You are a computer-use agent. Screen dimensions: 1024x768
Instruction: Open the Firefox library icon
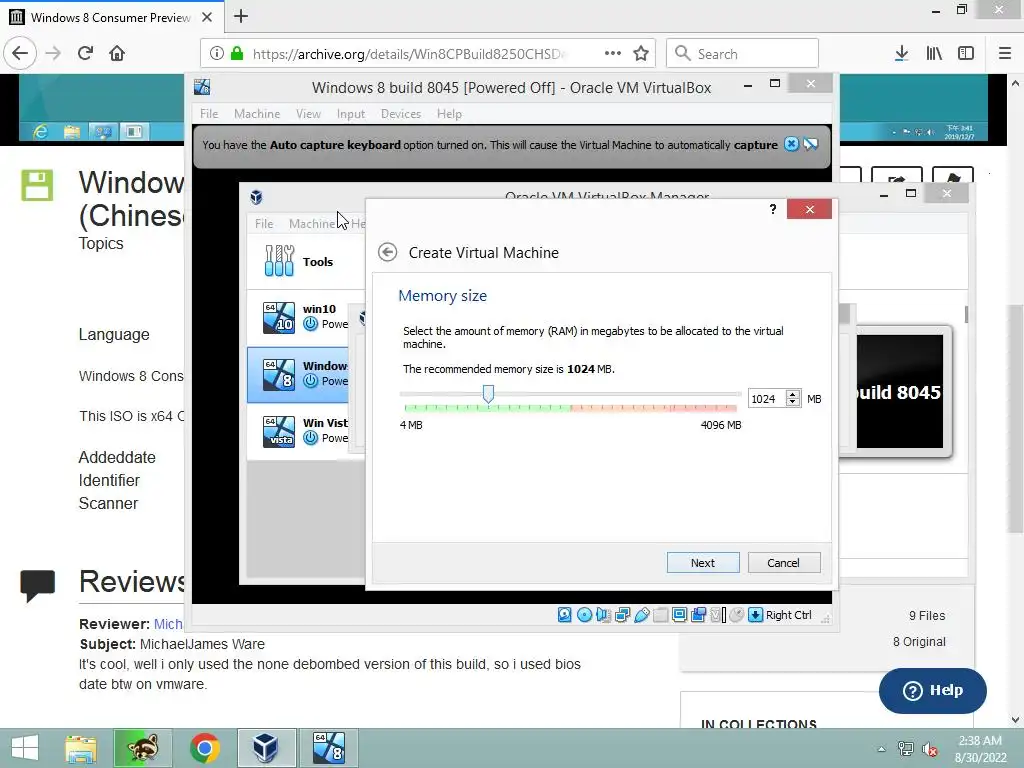pyautogui.click(x=934, y=53)
